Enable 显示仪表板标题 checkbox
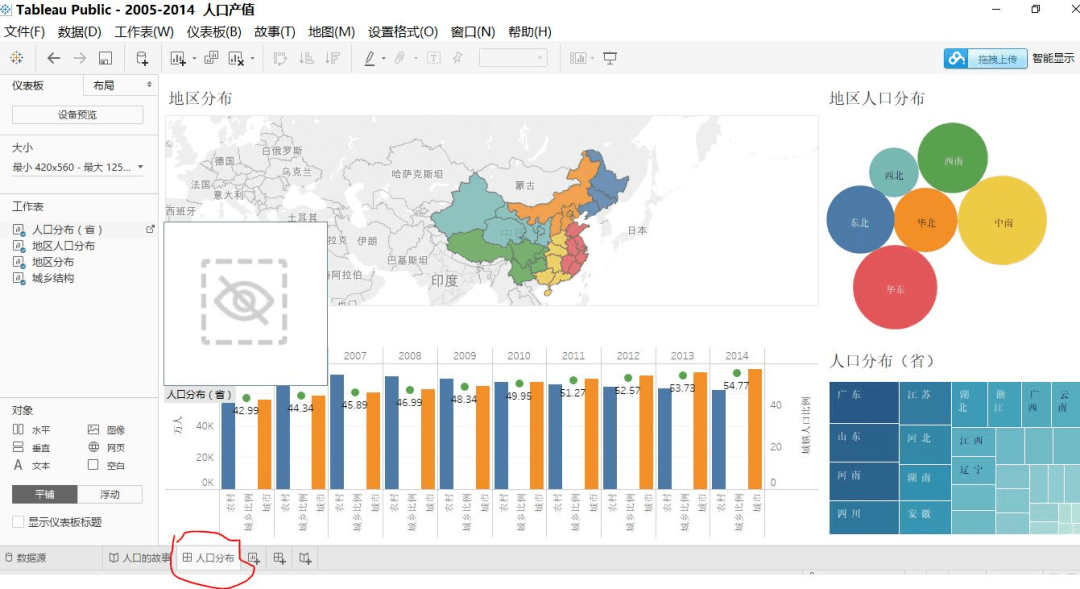This screenshot has width=1080, height=589. pos(18,522)
